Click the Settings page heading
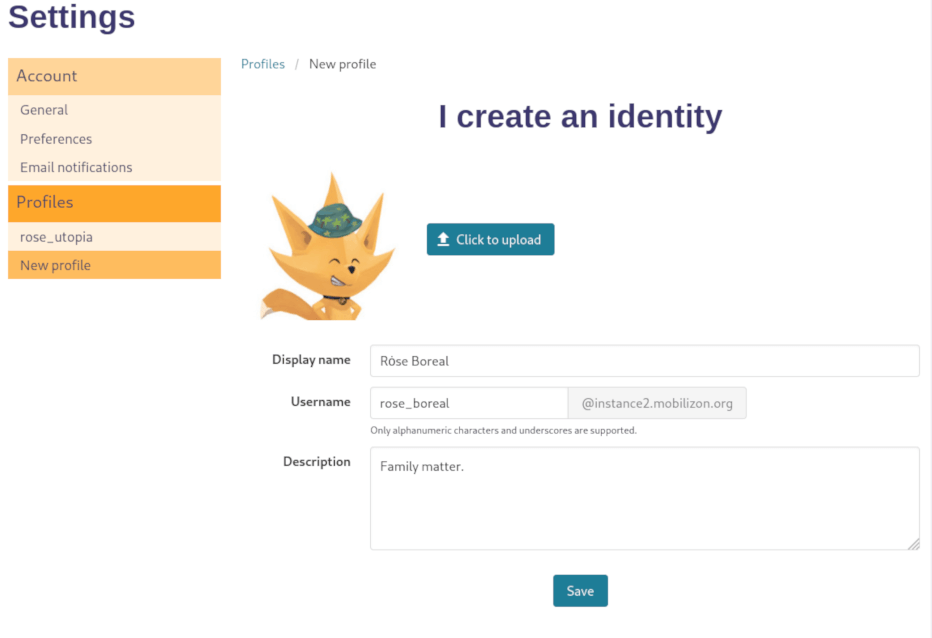This screenshot has width=932, height=638. point(72,17)
